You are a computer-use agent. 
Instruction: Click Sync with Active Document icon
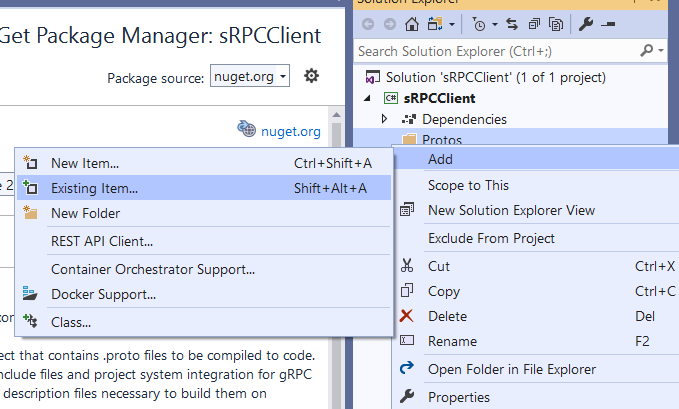tap(512, 24)
